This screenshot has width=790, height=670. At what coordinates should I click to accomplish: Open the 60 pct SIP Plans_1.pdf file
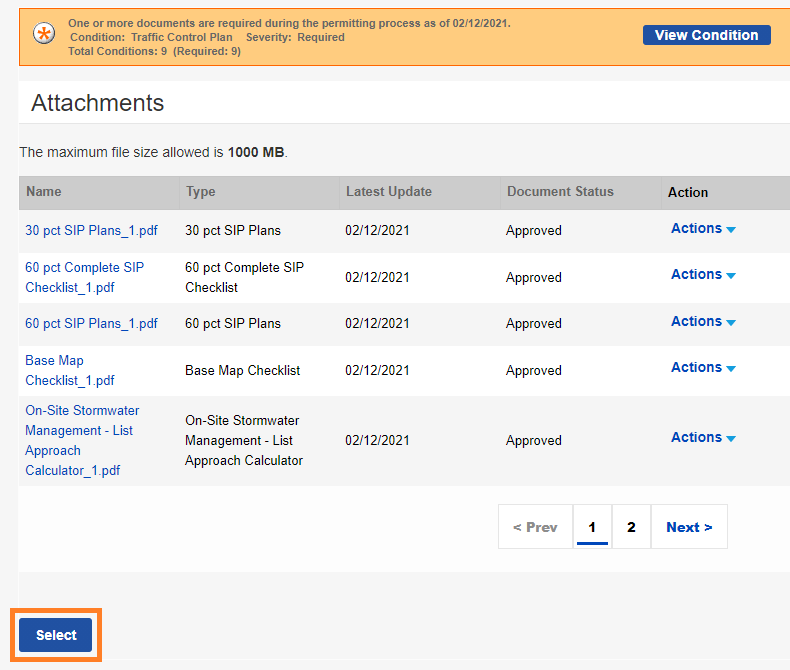tap(91, 323)
